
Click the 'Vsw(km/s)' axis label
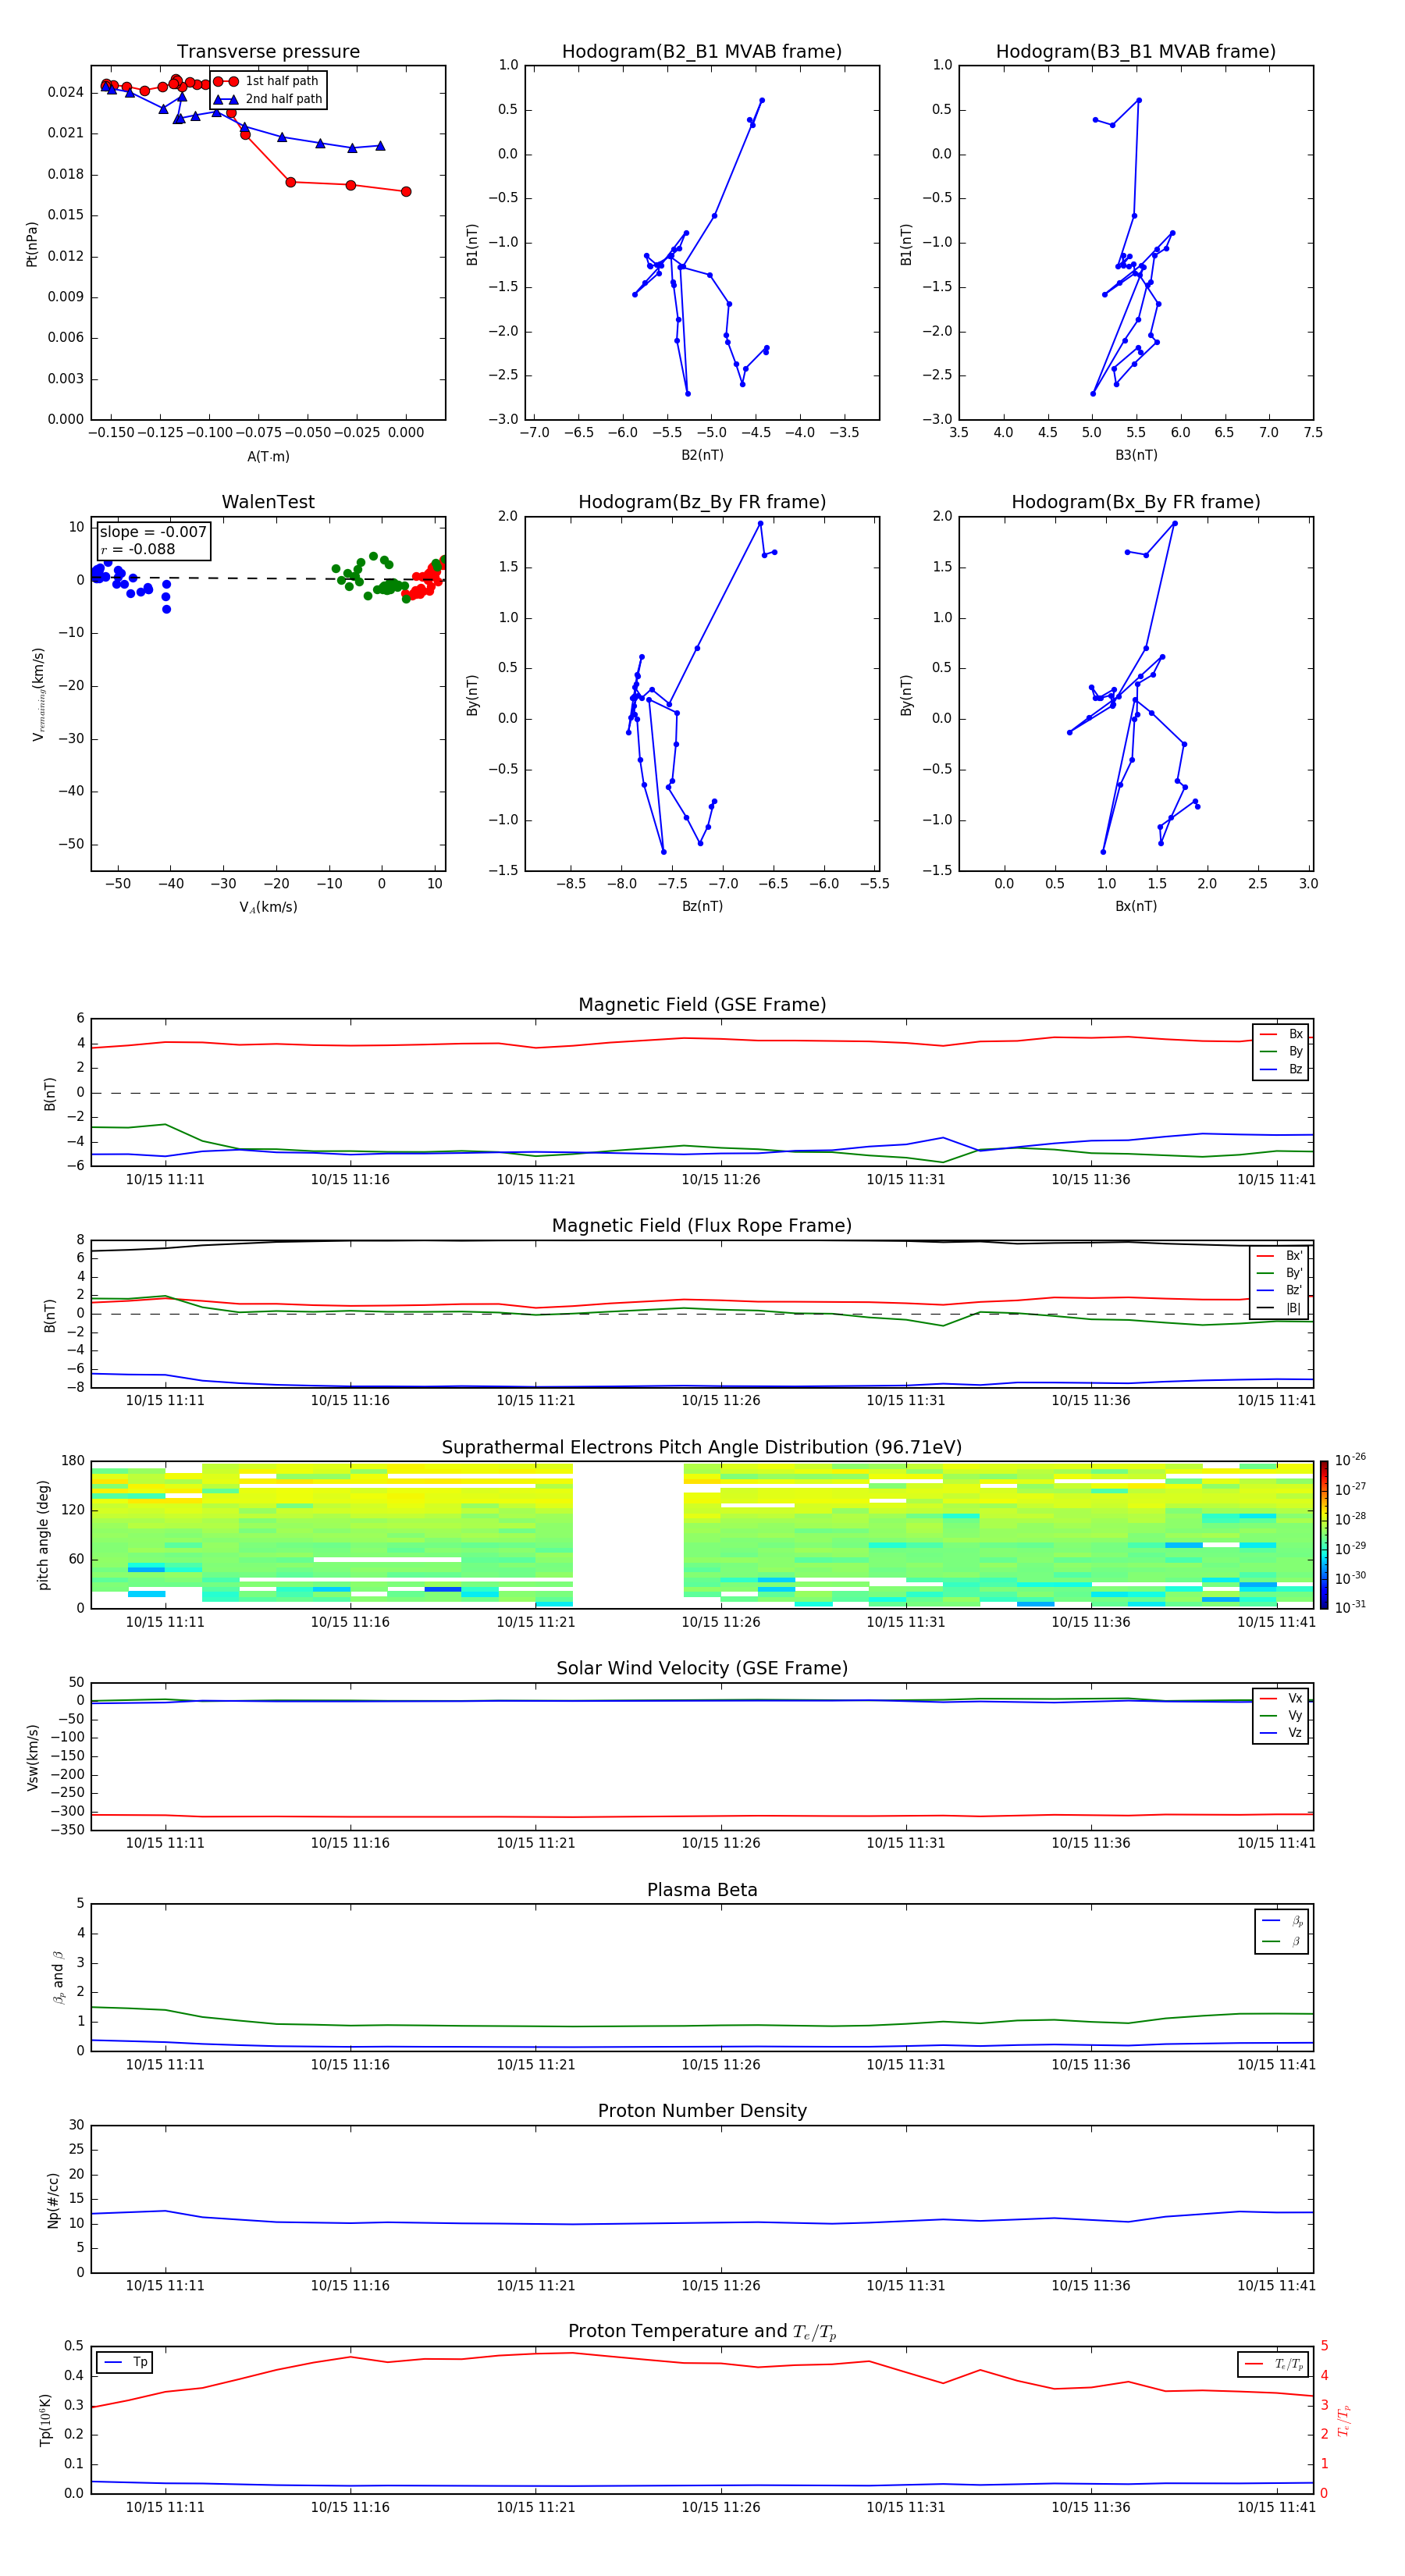coord(32,1757)
